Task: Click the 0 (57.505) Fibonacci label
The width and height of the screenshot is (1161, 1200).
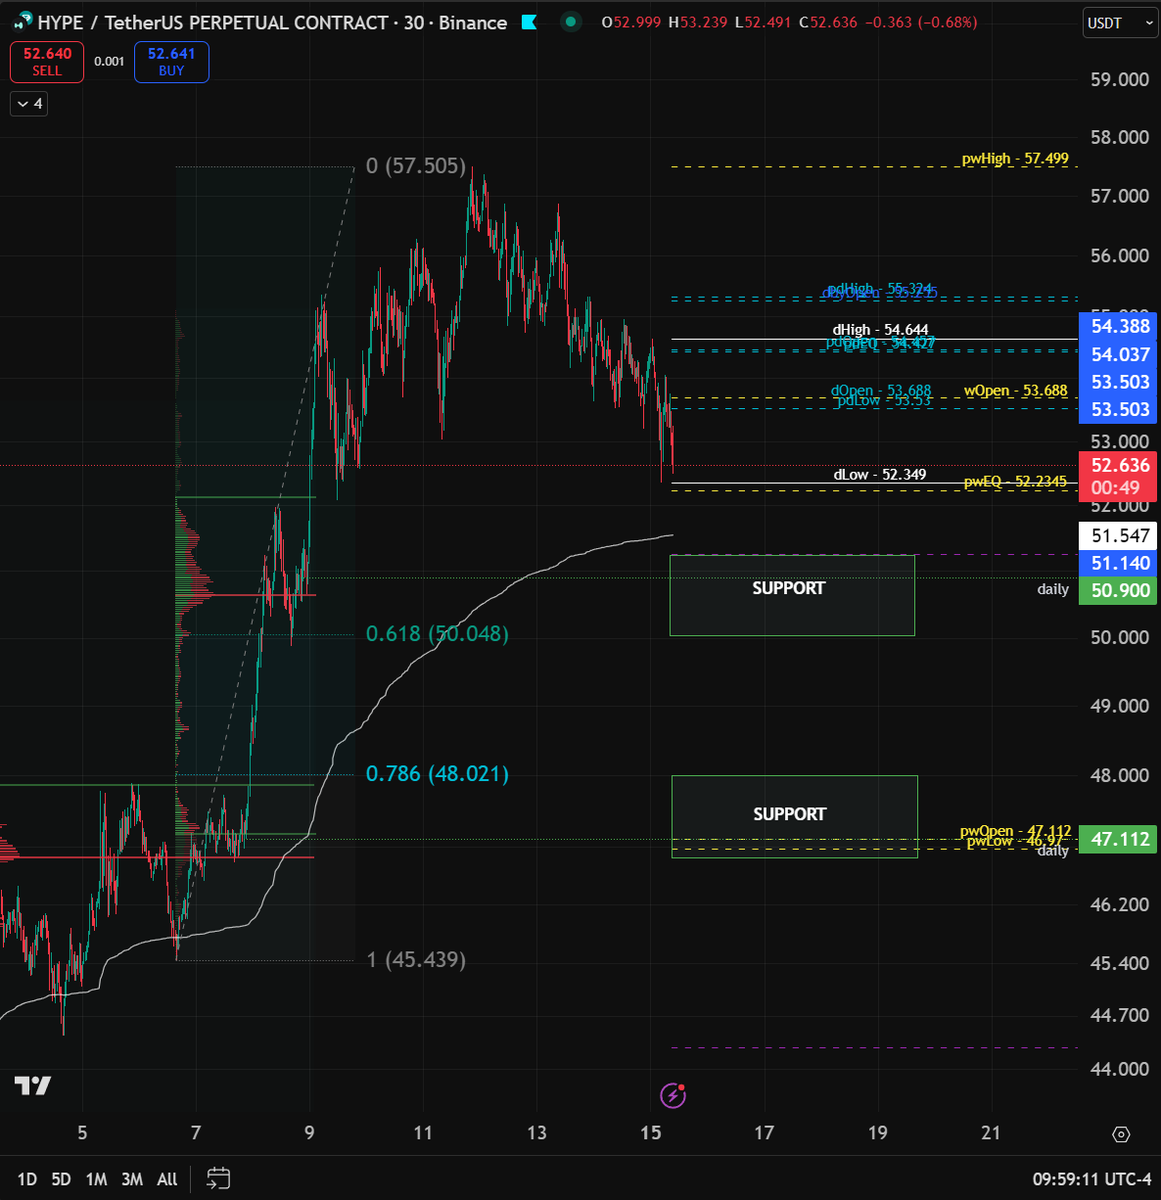Action: pos(416,166)
